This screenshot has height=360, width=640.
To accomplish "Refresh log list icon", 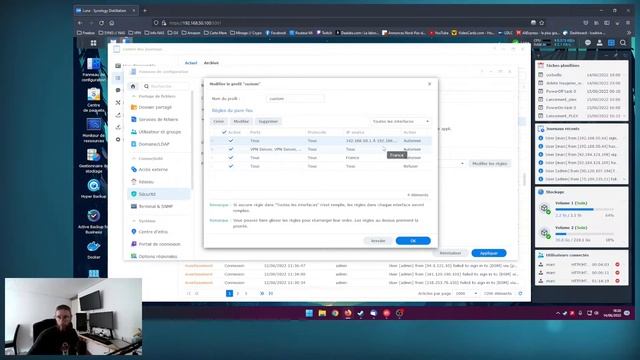I will [x=520, y=293].
